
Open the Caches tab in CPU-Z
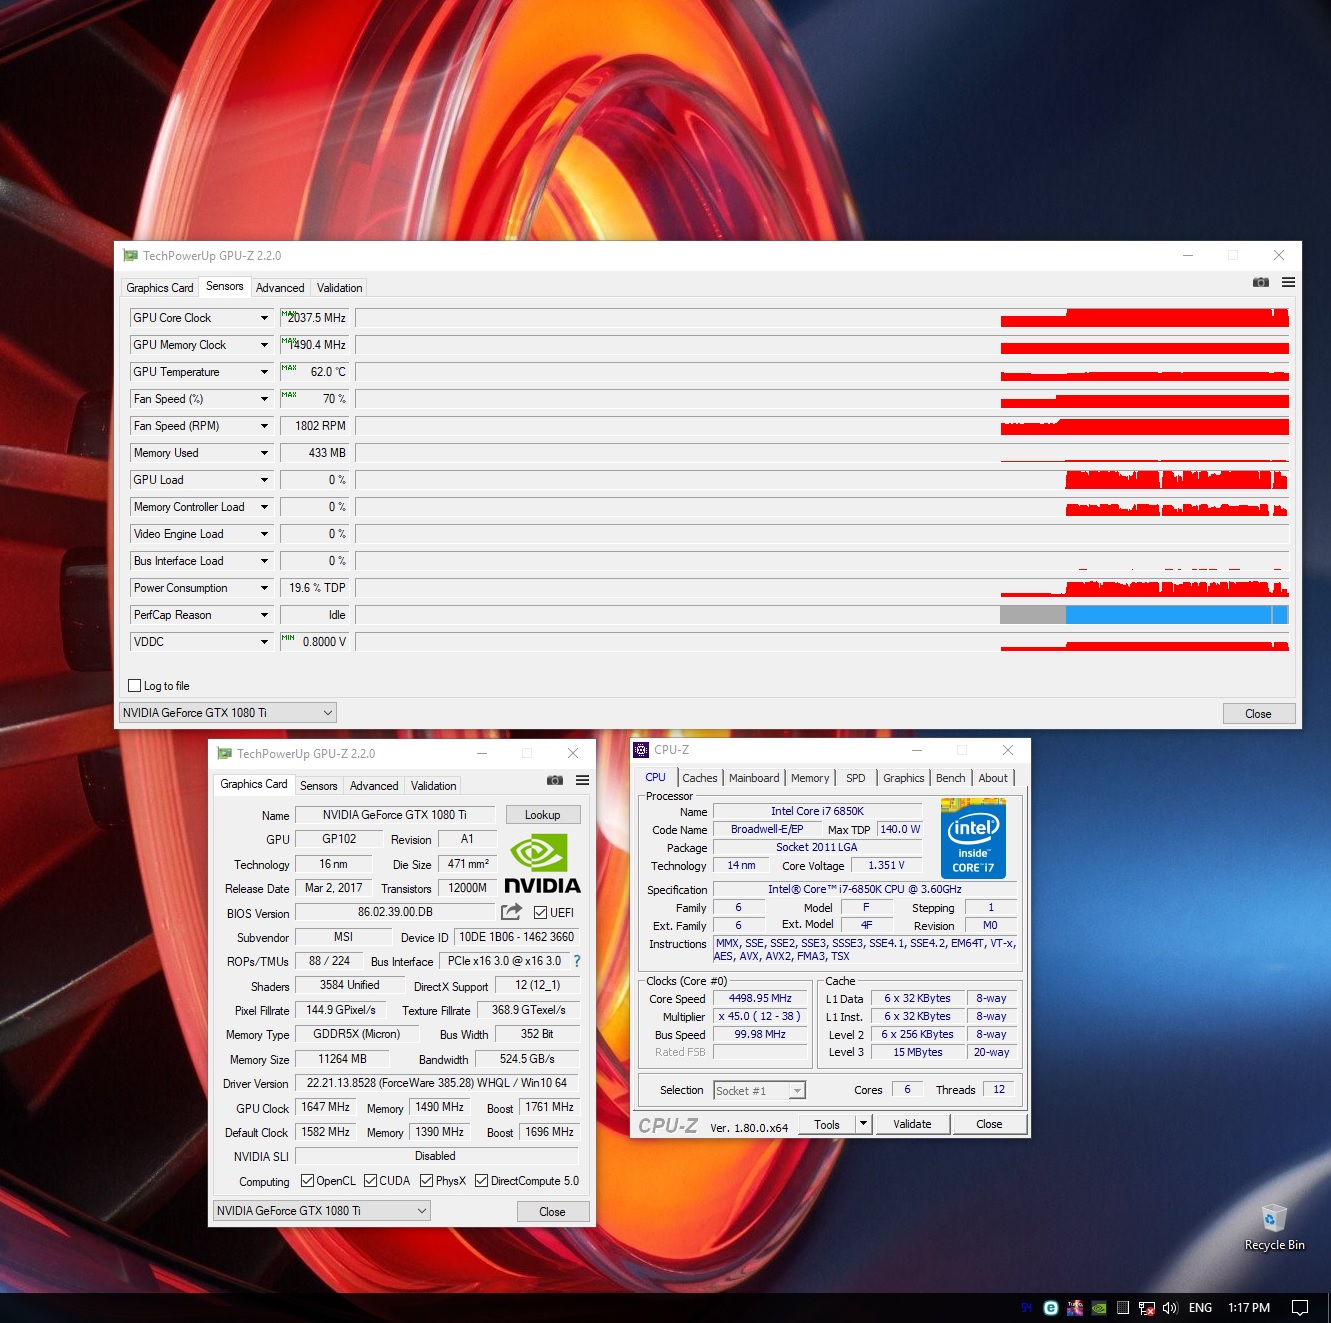point(700,778)
